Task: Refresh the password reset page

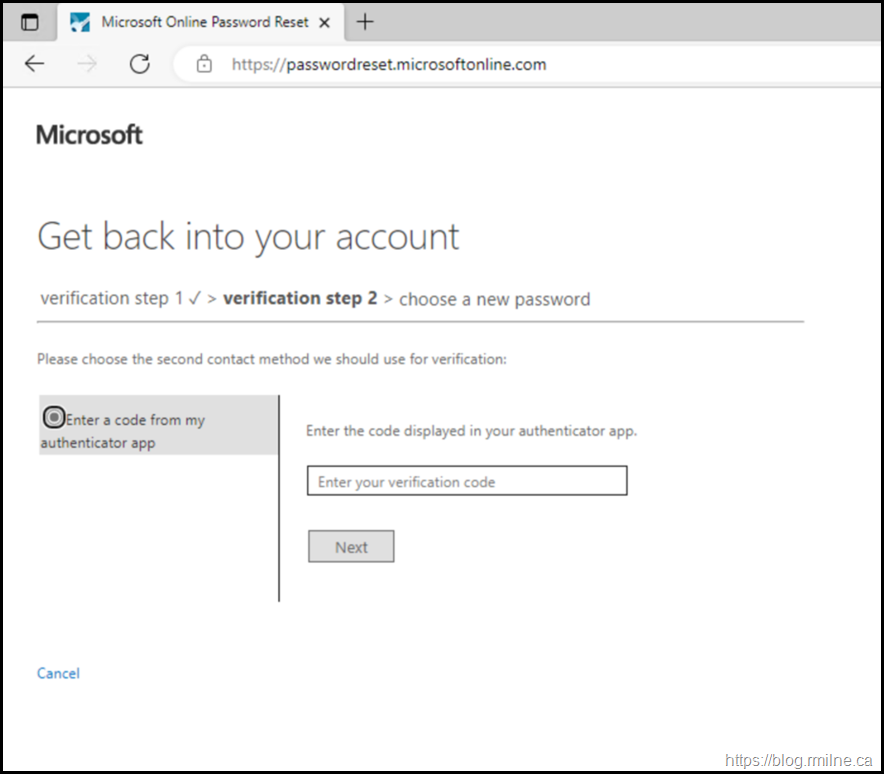Action: click(140, 64)
